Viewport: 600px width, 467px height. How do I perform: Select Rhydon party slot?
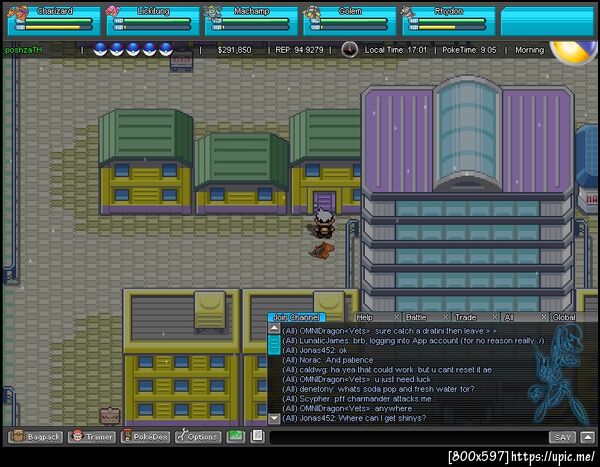coord(448,21)
